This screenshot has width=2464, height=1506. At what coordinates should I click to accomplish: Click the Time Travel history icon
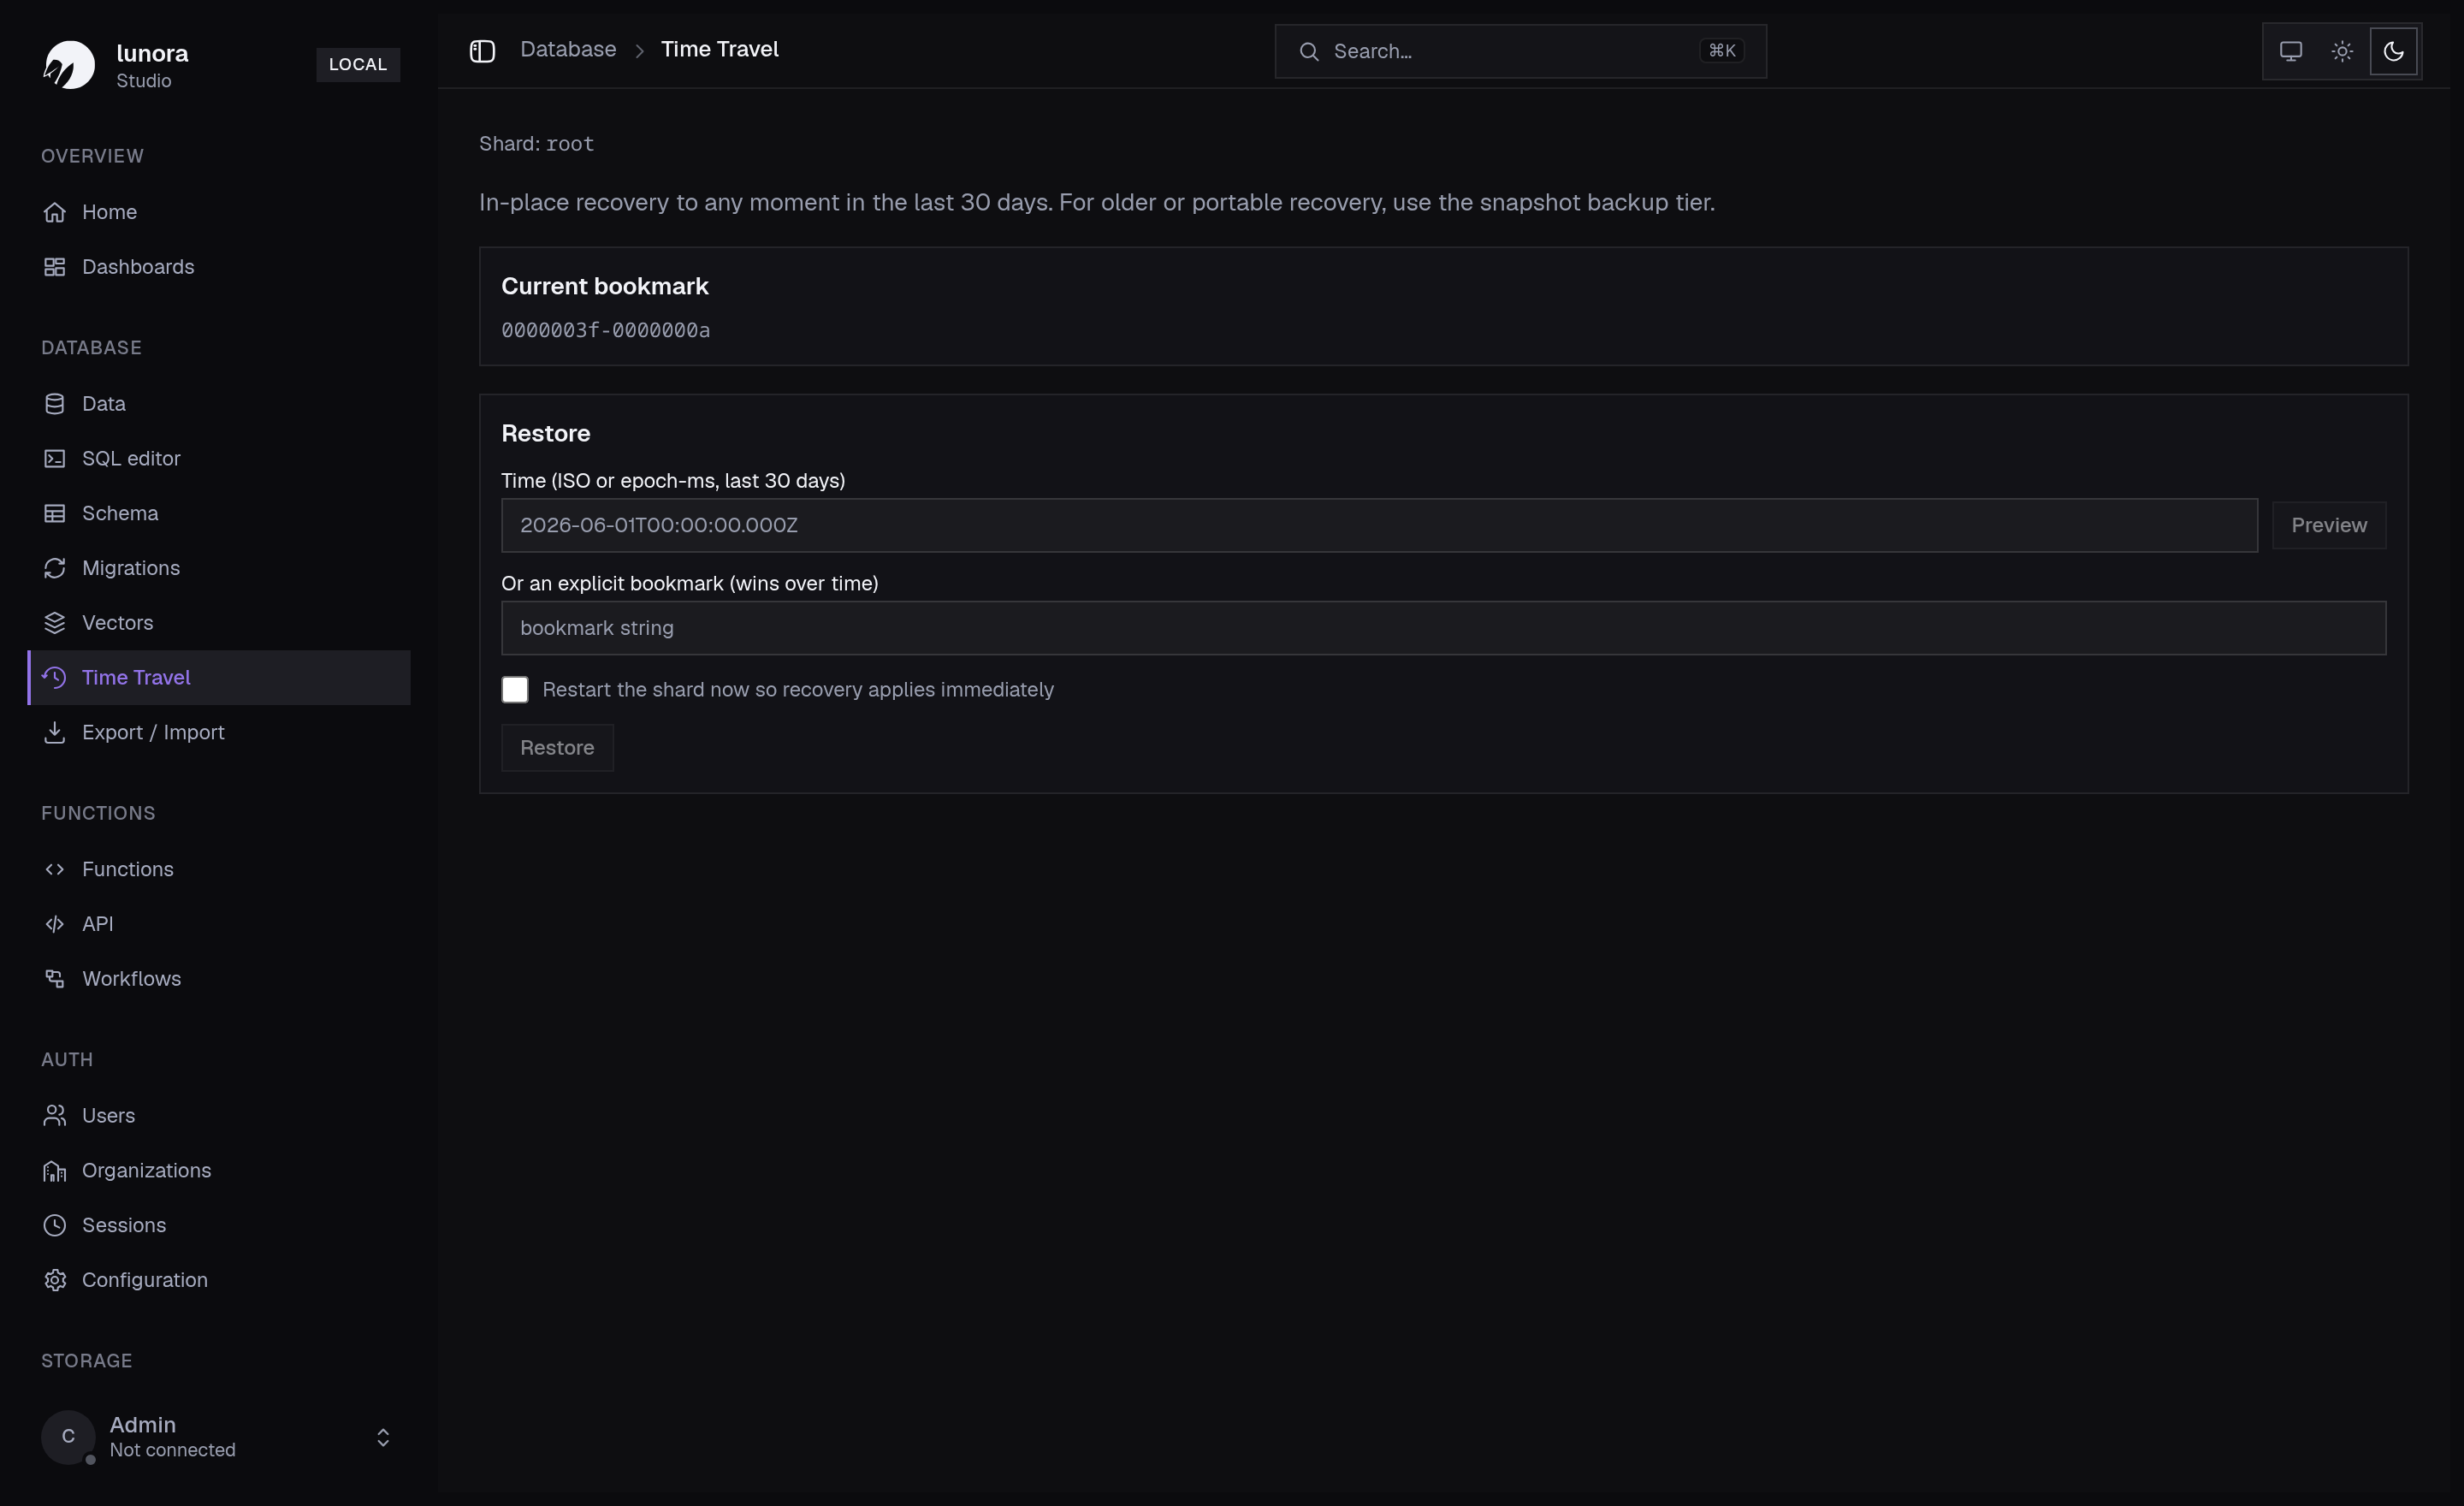coord(55,678)
